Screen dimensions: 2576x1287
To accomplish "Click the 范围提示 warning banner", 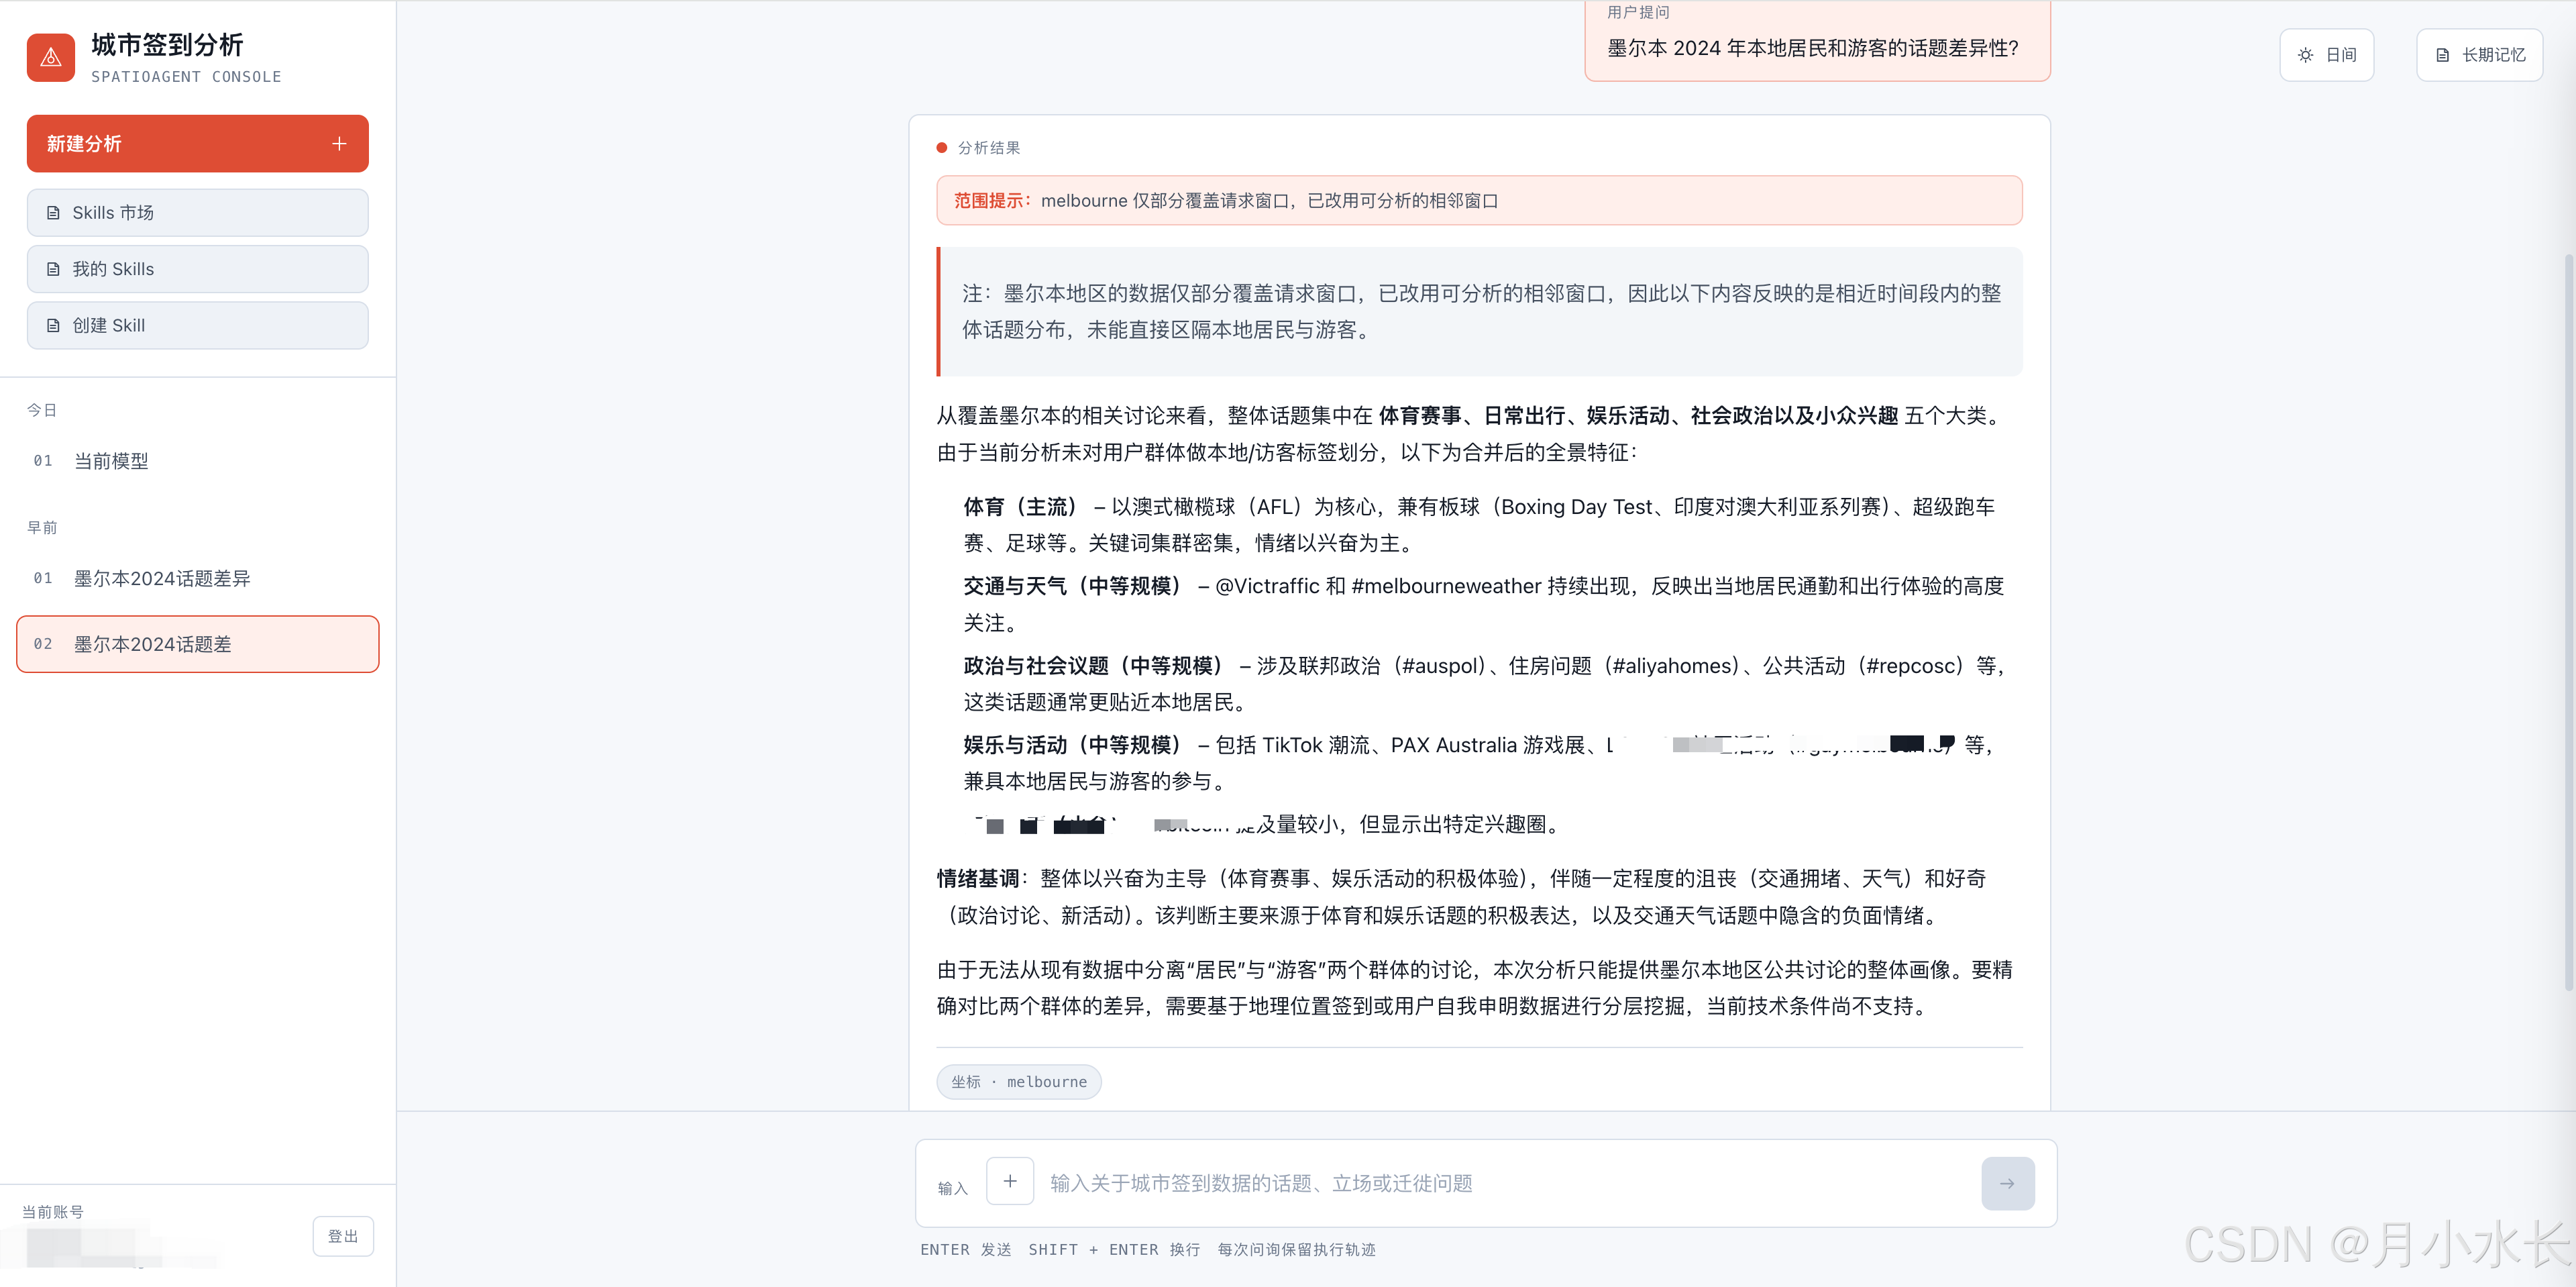I will pyautogui.click(x=1479, y=200).
